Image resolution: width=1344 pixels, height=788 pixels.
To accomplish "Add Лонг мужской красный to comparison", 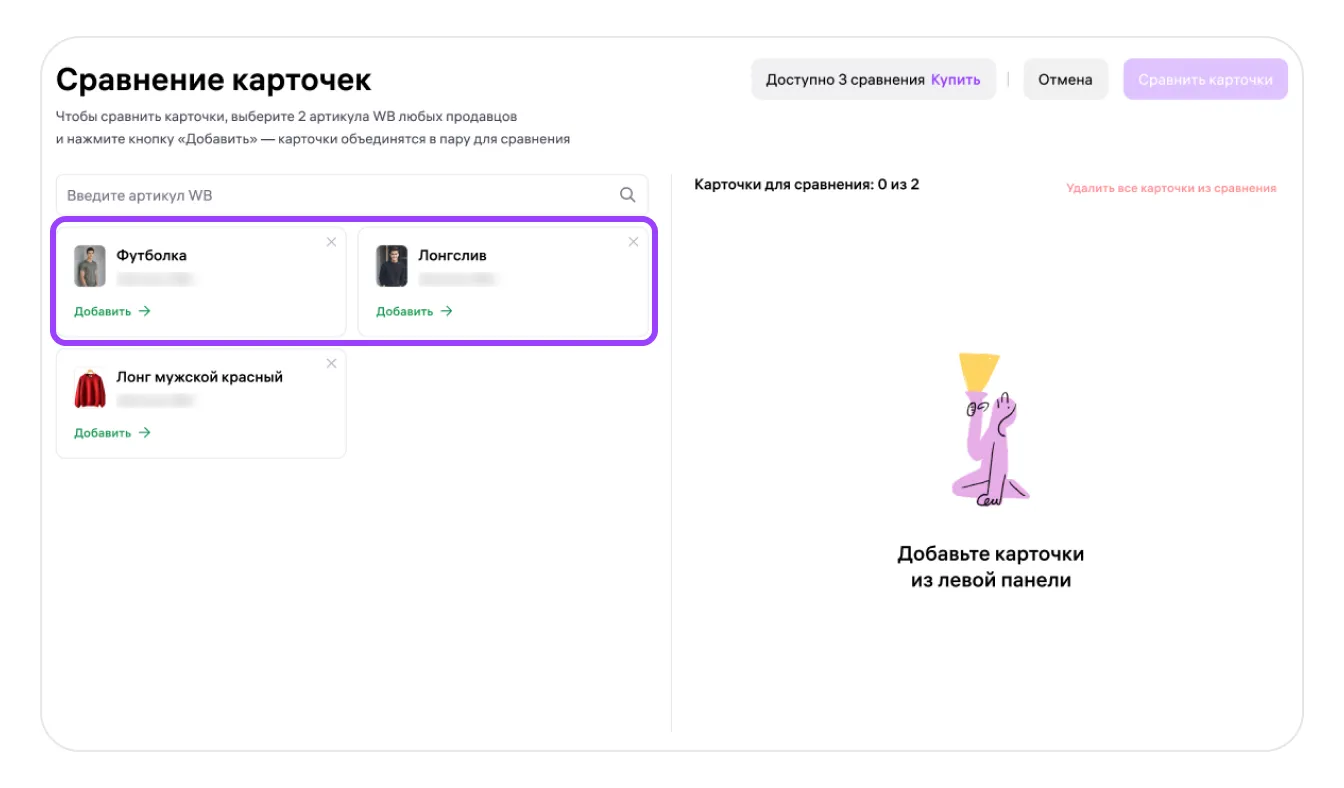I will pos(112,433).
